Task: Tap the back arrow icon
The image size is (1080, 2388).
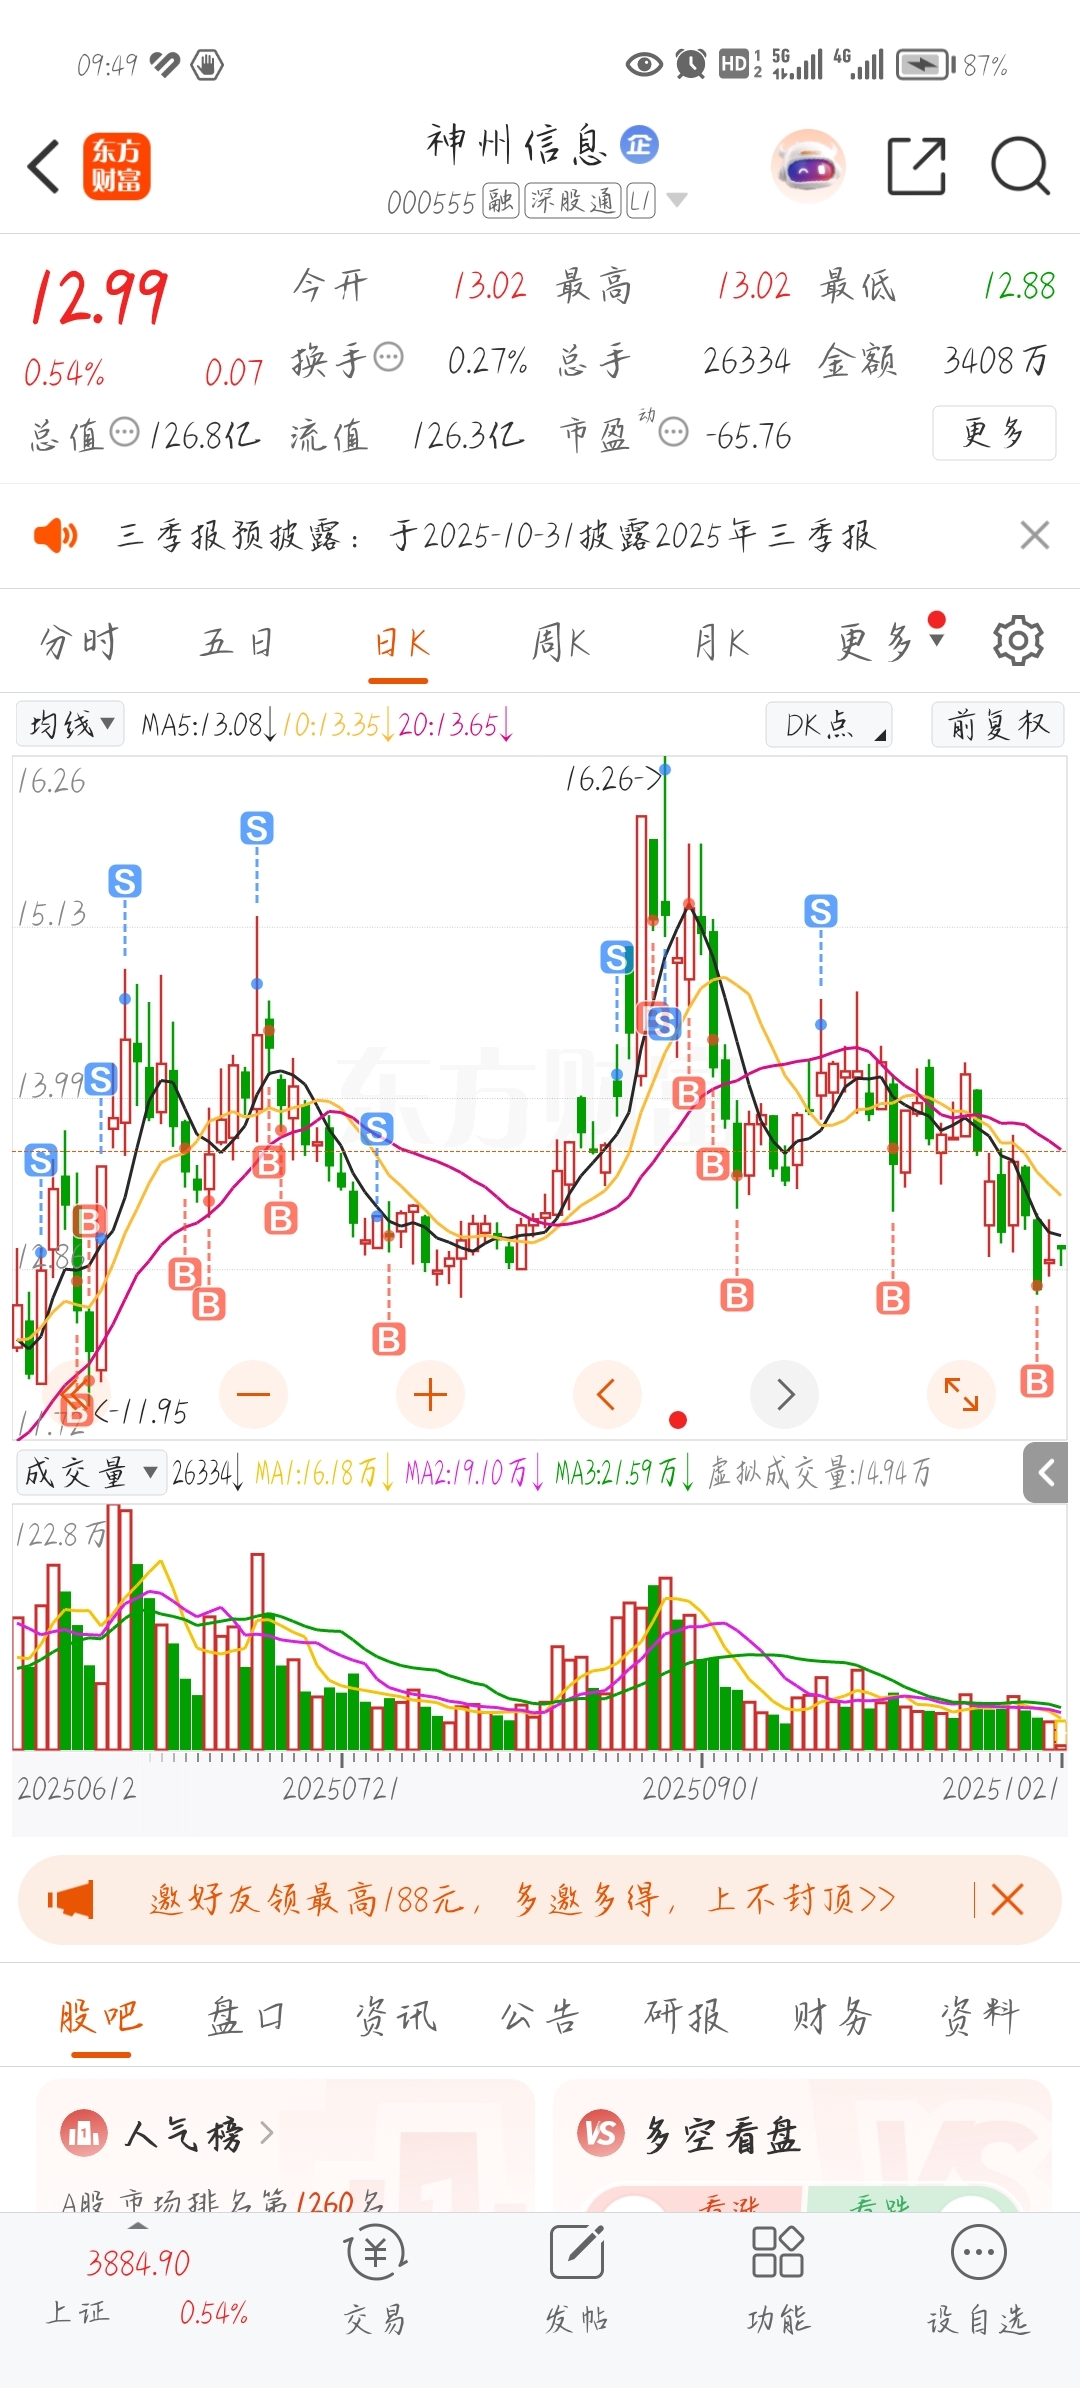Action: [44, 166]
